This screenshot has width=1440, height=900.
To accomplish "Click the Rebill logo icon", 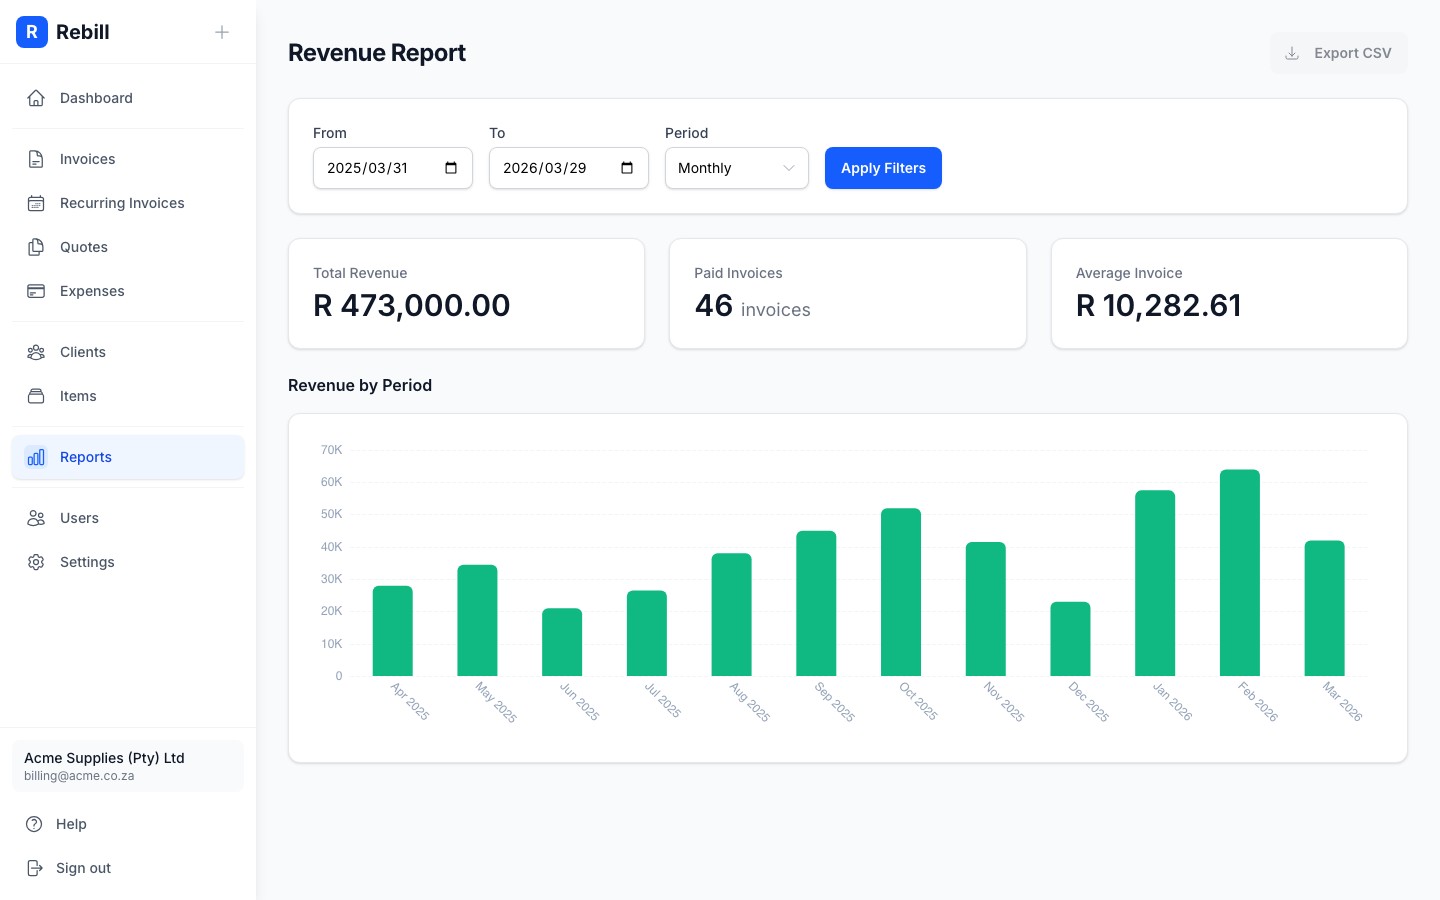I will [32, 32].
